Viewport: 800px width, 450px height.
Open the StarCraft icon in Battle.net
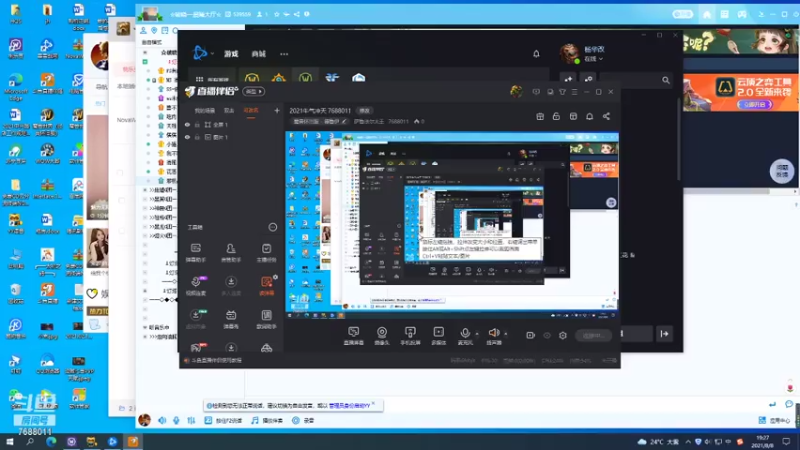[332, 78]
